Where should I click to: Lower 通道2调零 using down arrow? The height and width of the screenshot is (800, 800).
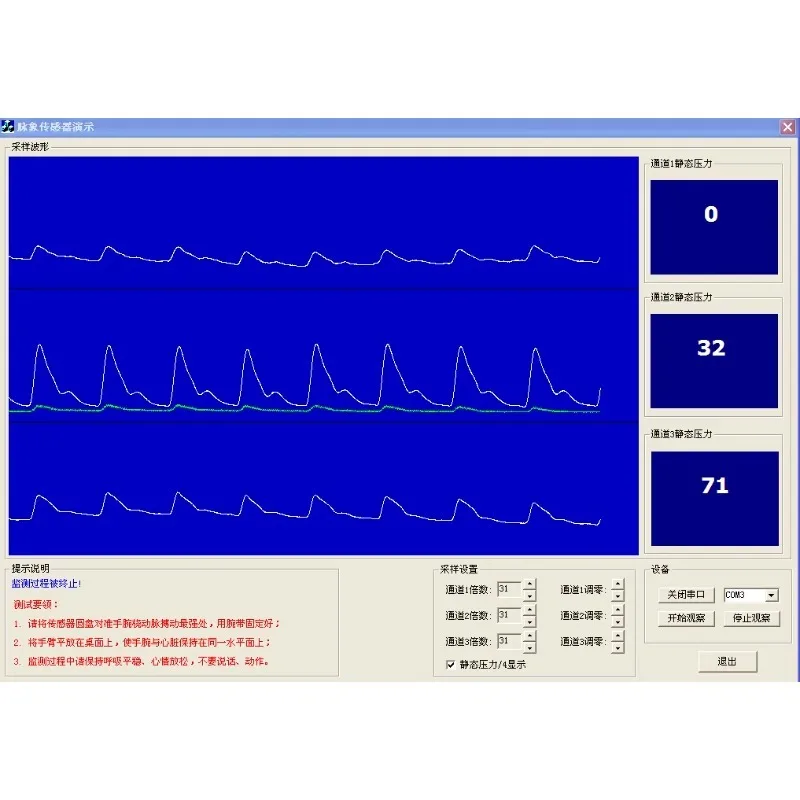[618, 621]
